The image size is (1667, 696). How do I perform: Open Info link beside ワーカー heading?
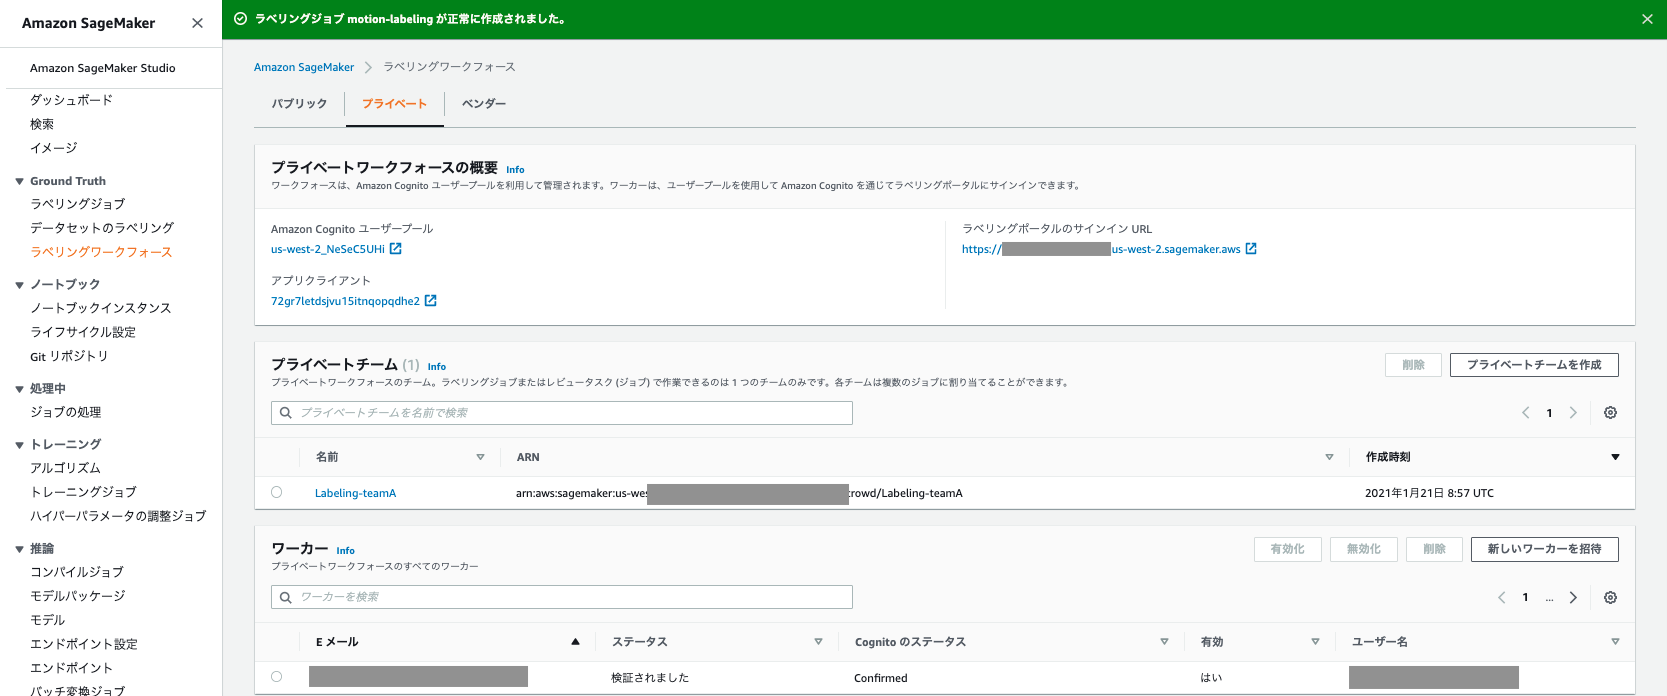point(345,551)
